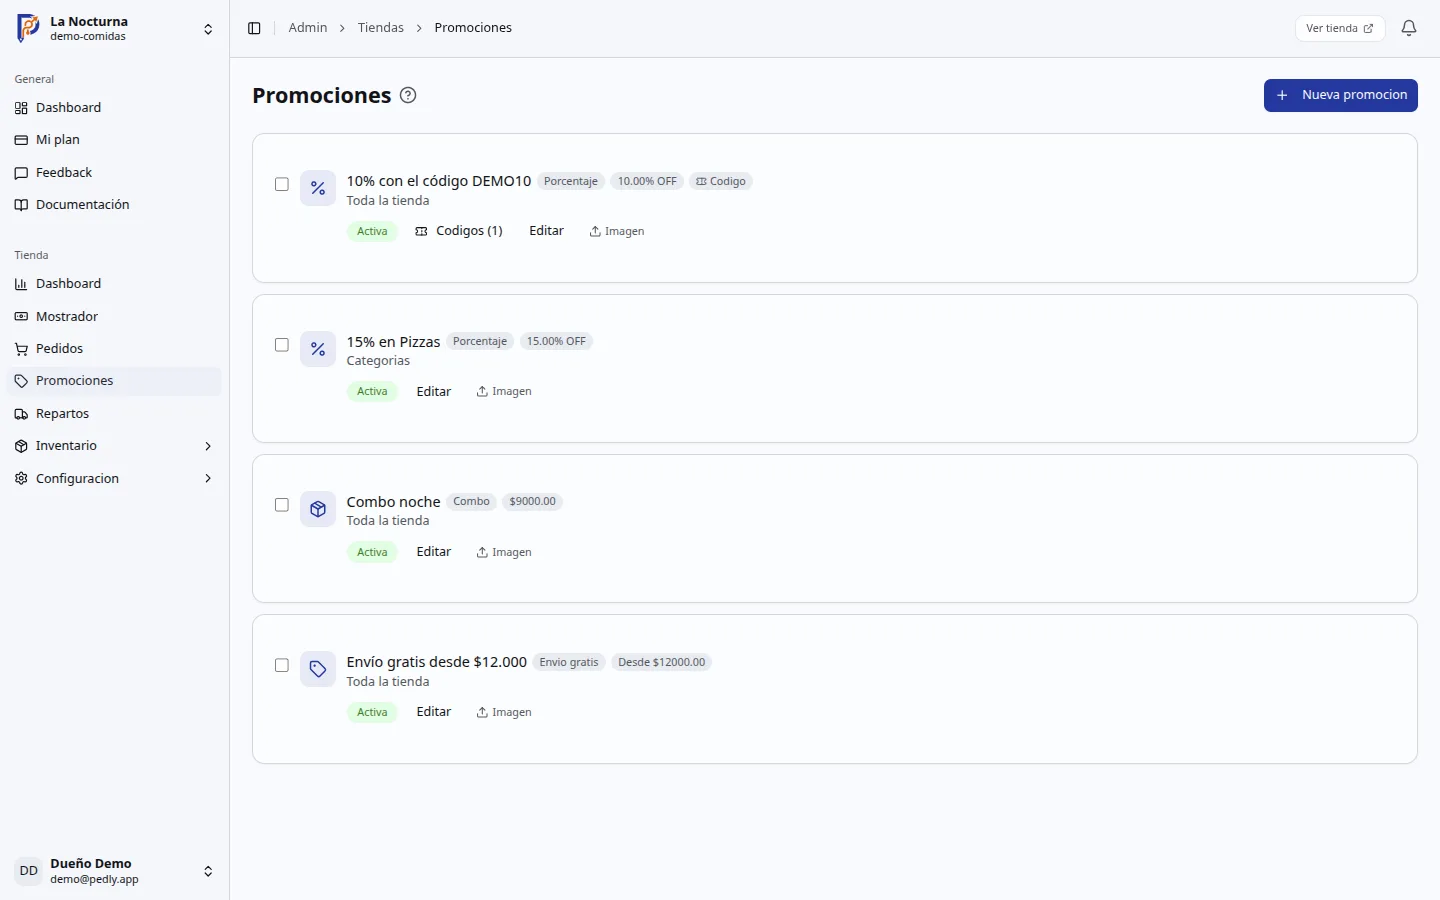Open the notifications bell
Viewport: 1440px width, 900px height.
pyautogui.click(x=1409, y=28)
